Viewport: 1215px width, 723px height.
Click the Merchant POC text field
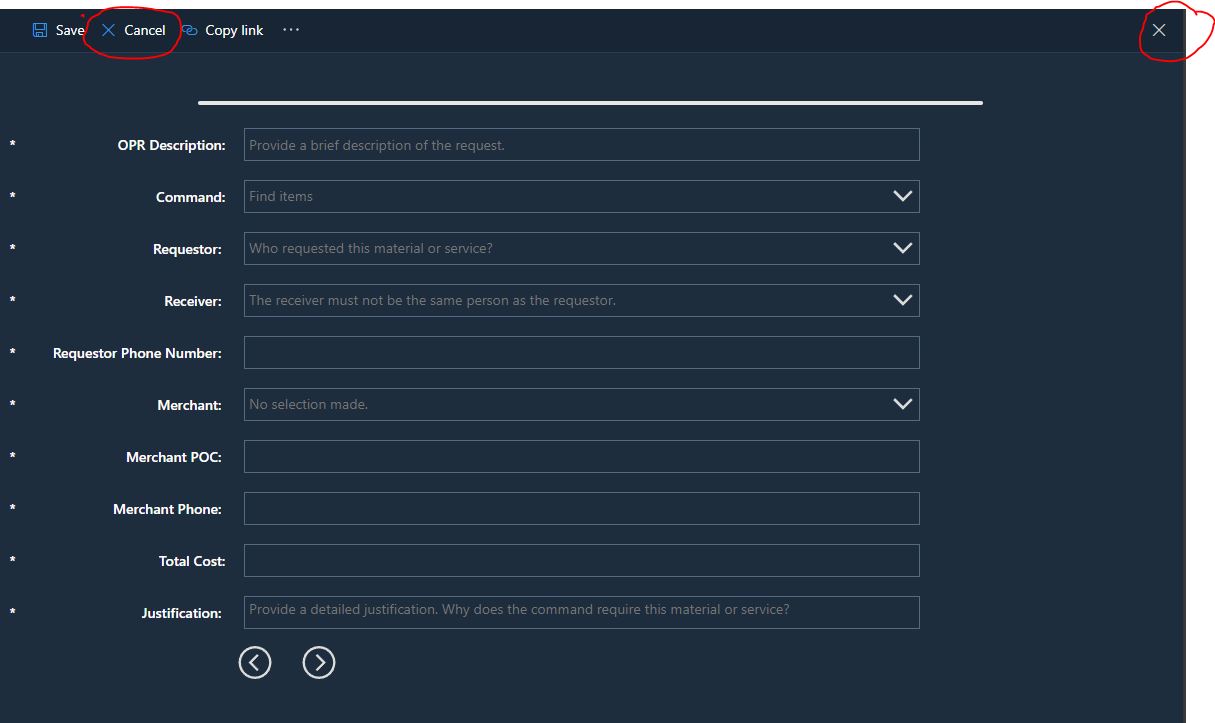pyautogui.click(x=582, y=456)
